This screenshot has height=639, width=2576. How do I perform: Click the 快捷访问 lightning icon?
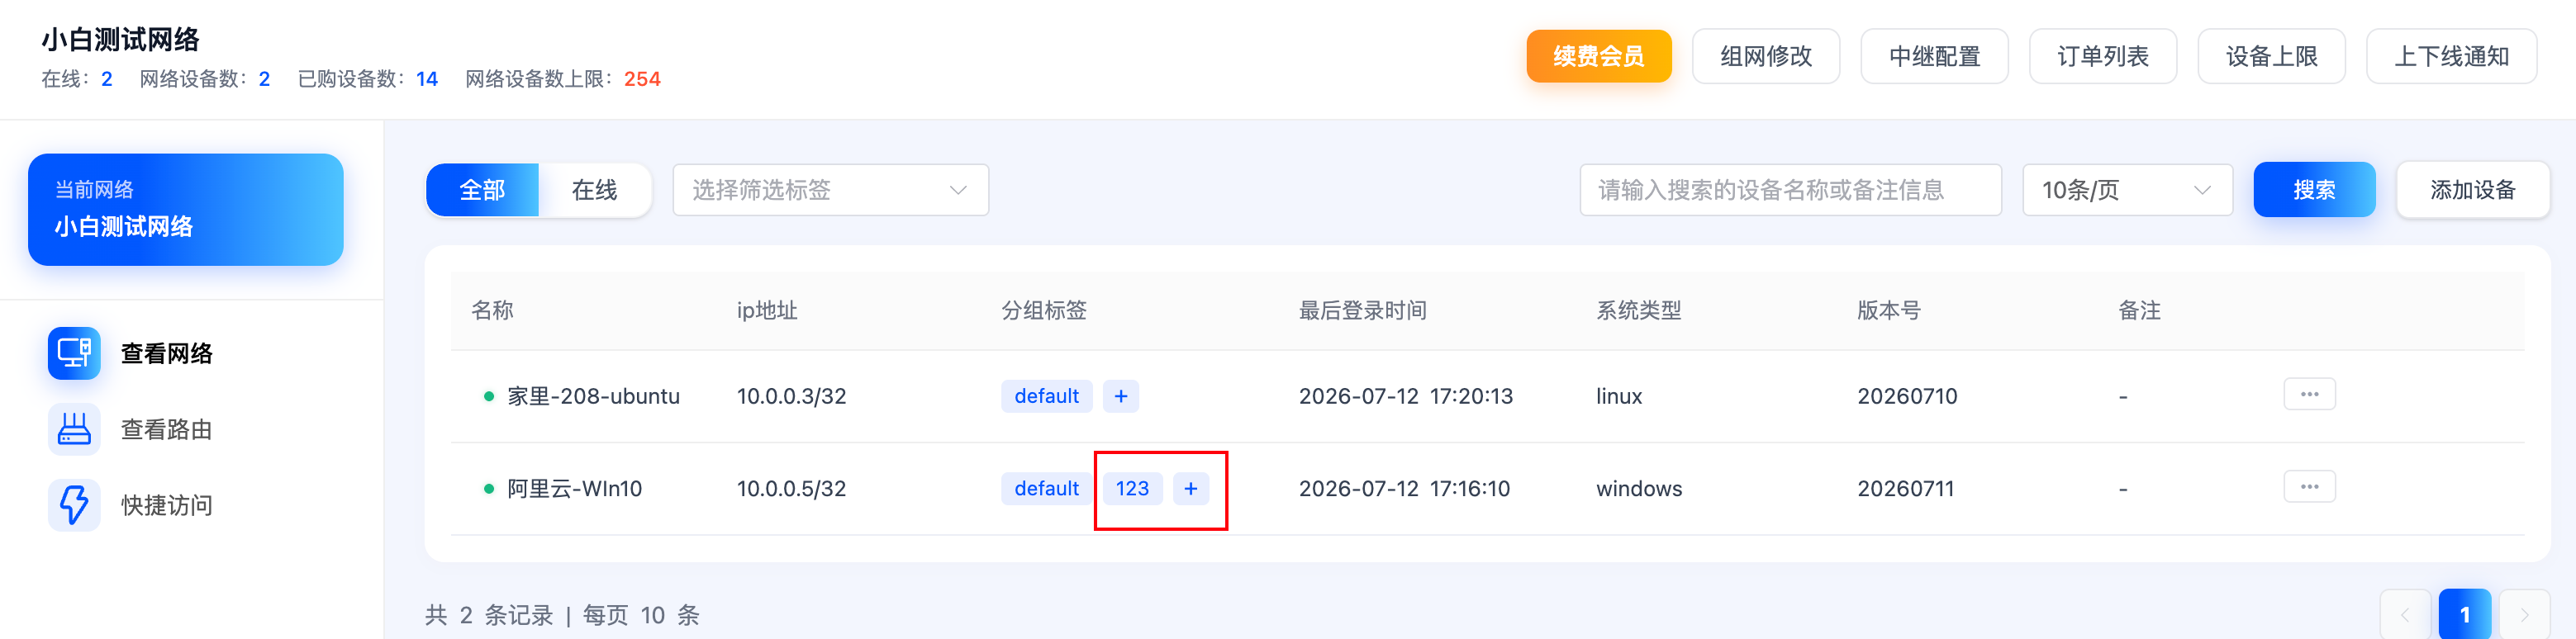click(74, 505)
